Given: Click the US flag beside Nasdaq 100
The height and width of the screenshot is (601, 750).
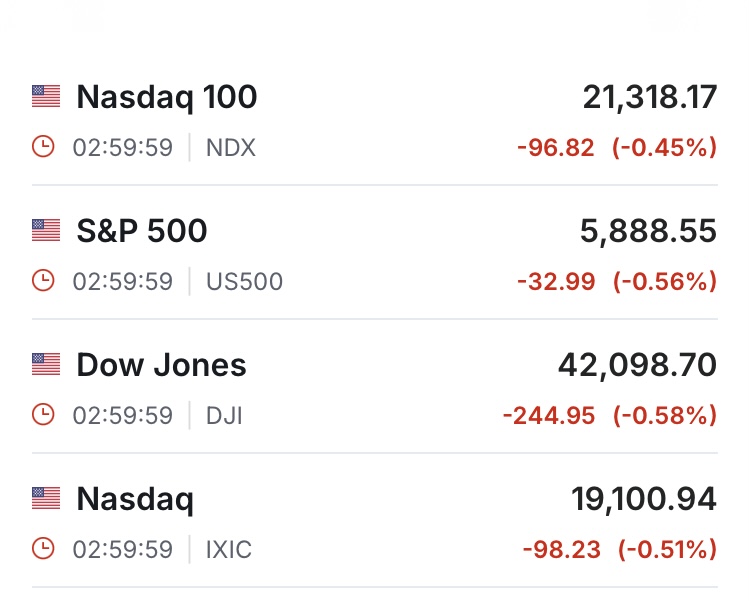Looking at the screenshot, I should coord(46,97).
